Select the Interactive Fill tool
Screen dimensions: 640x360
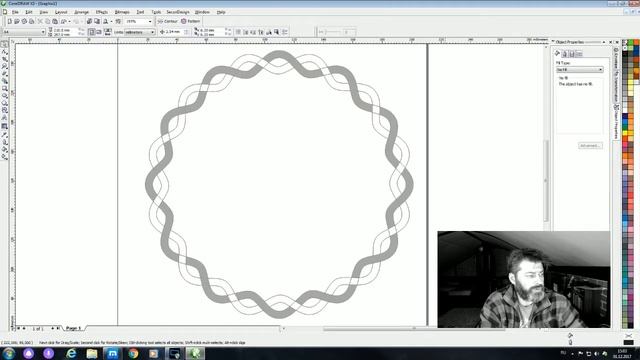point(4,157)
